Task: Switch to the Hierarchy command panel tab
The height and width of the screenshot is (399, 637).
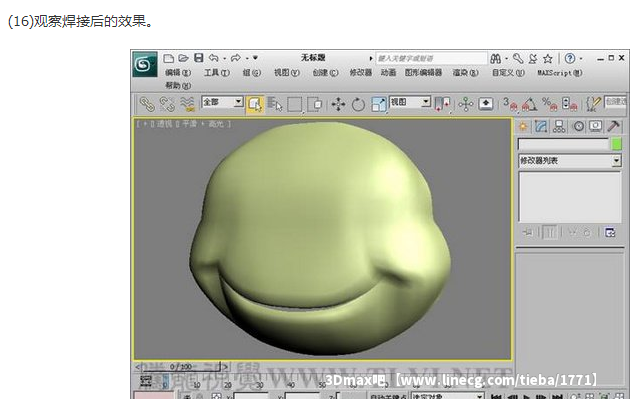Action: pyautogui.click(x=559, y=126)
